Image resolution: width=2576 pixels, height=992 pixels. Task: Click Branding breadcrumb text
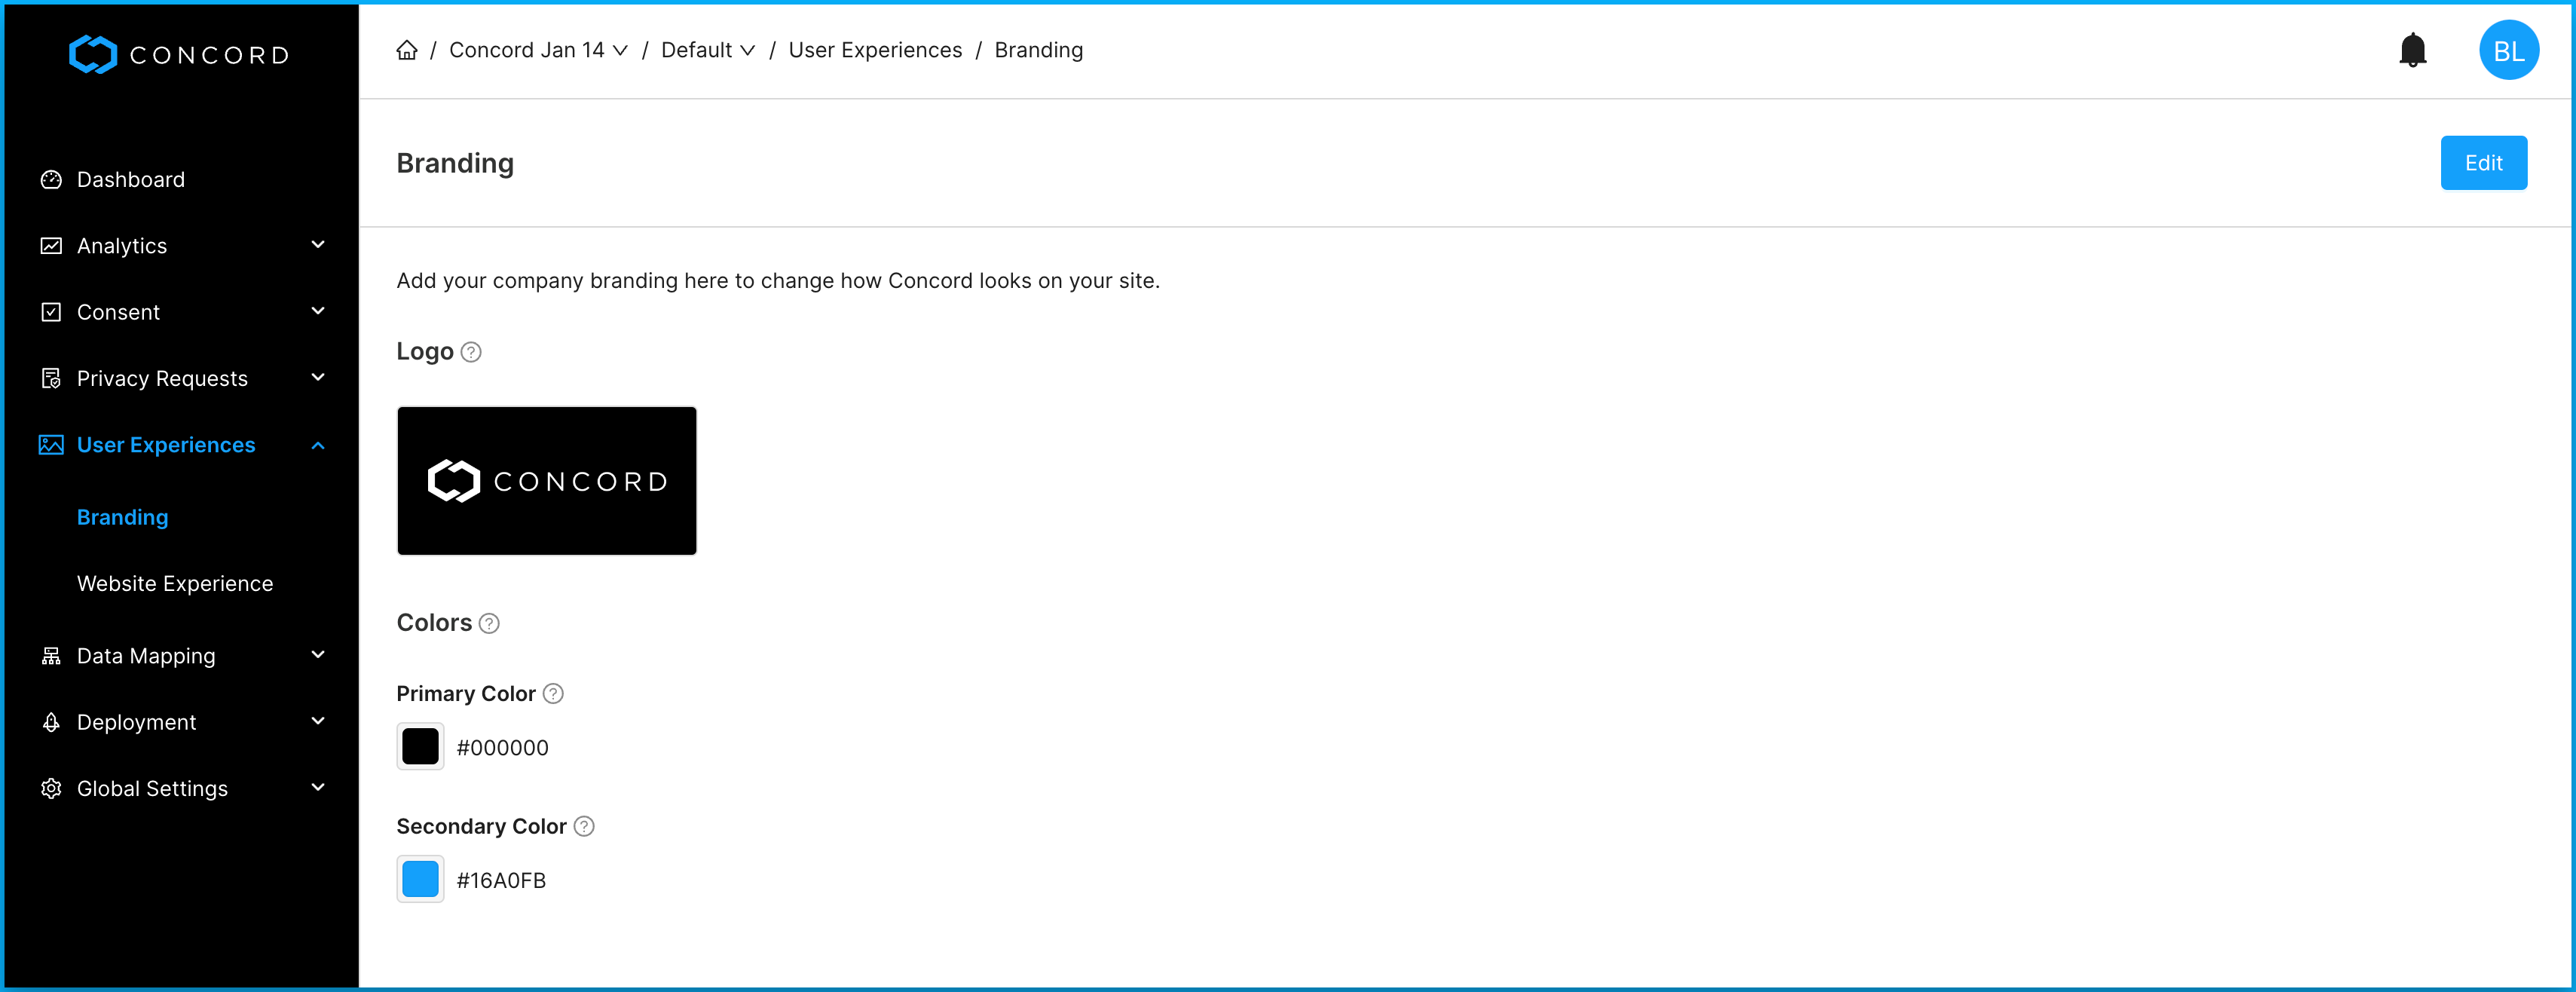1038,50
